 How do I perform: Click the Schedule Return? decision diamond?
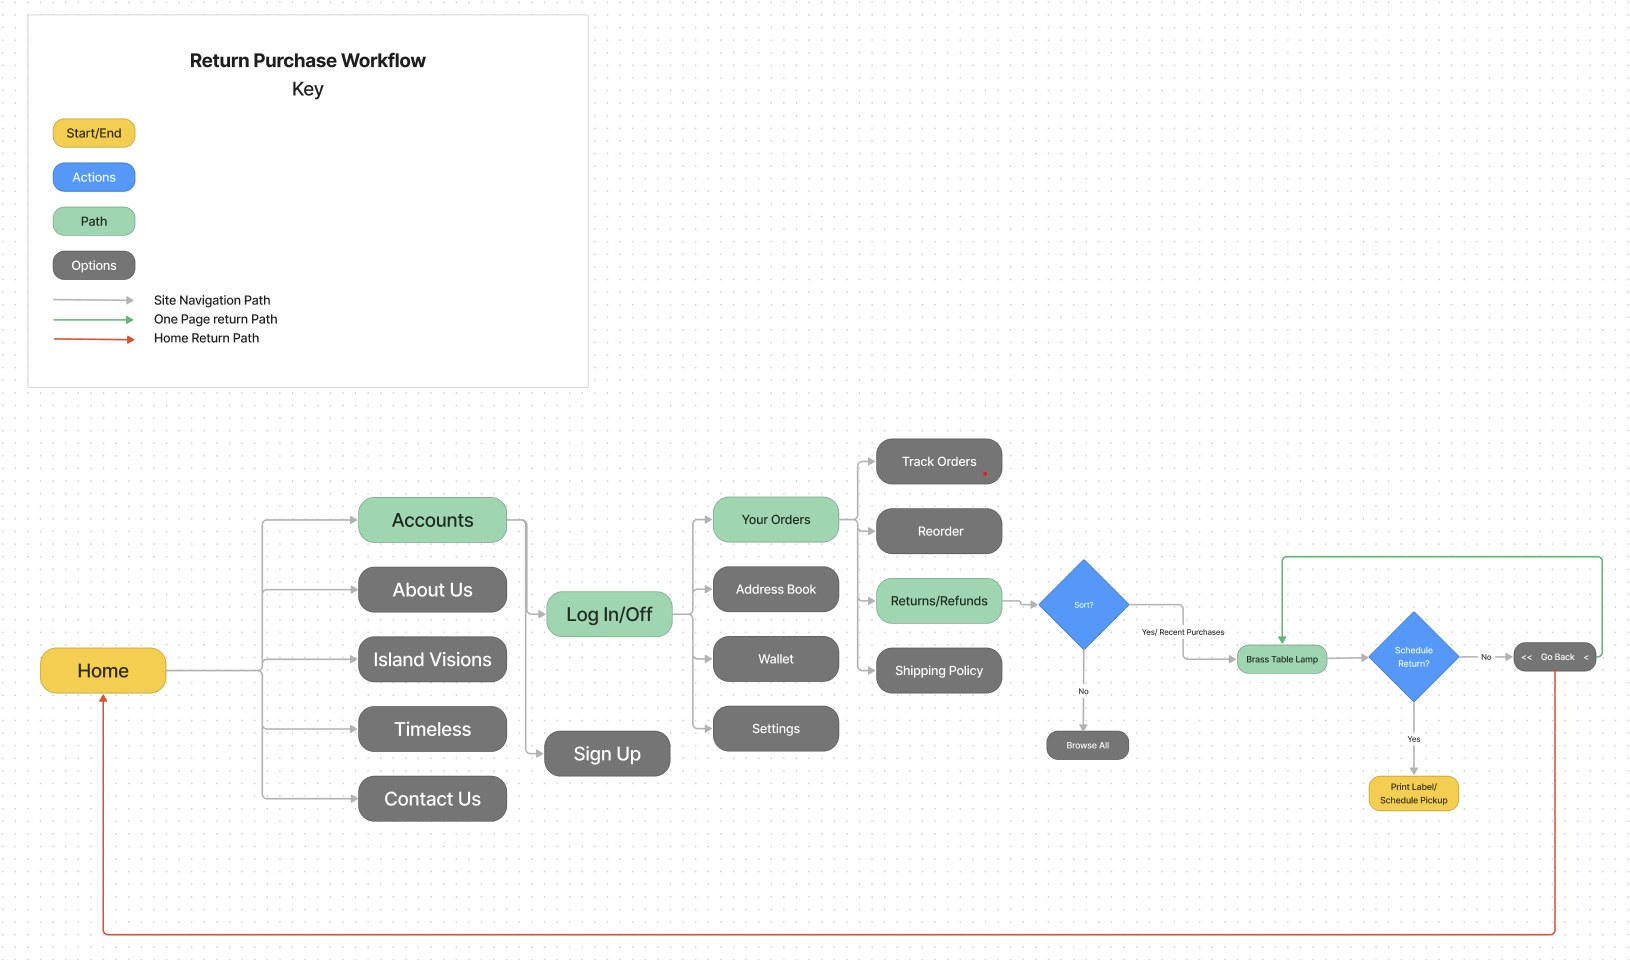tap(1414, 657)
